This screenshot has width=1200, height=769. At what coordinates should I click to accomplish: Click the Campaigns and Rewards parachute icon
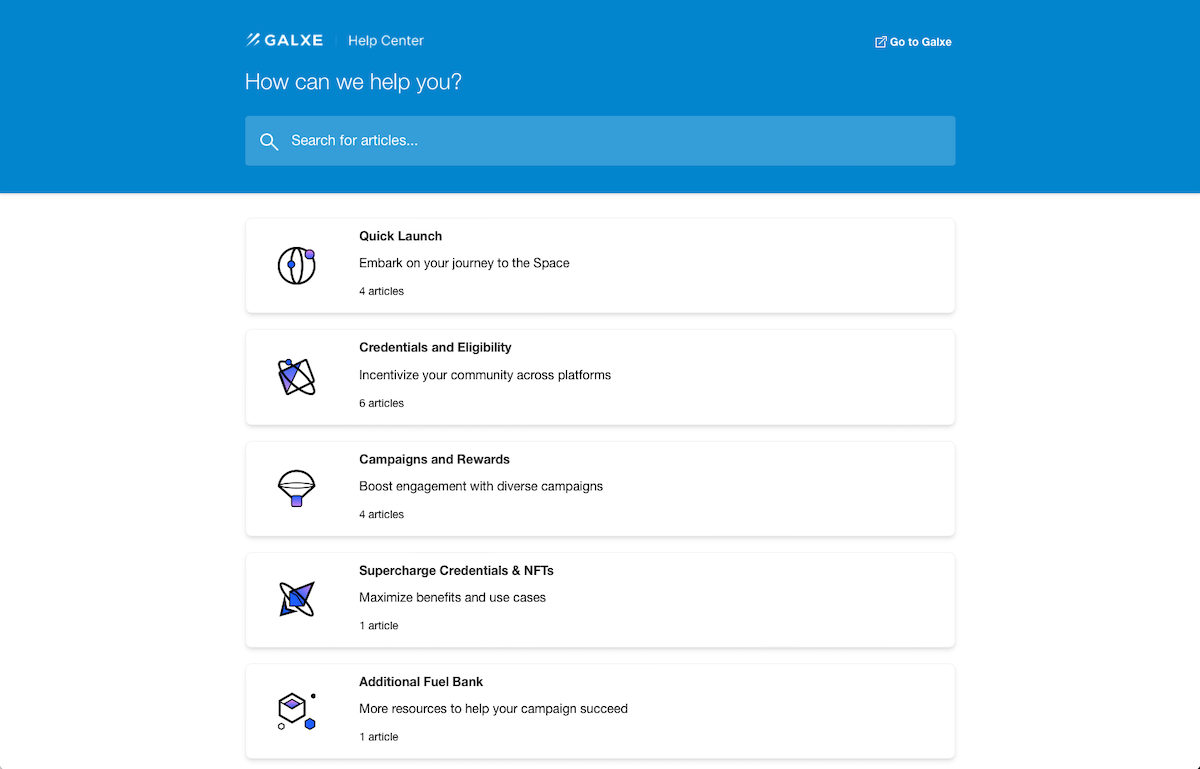(x=296, y=488)
